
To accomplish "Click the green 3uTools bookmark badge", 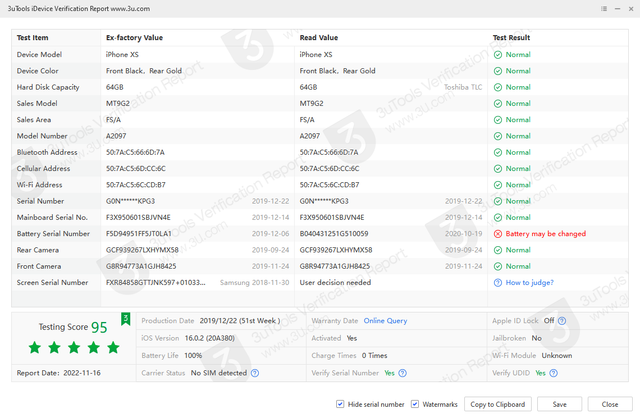I will [126, 319].
